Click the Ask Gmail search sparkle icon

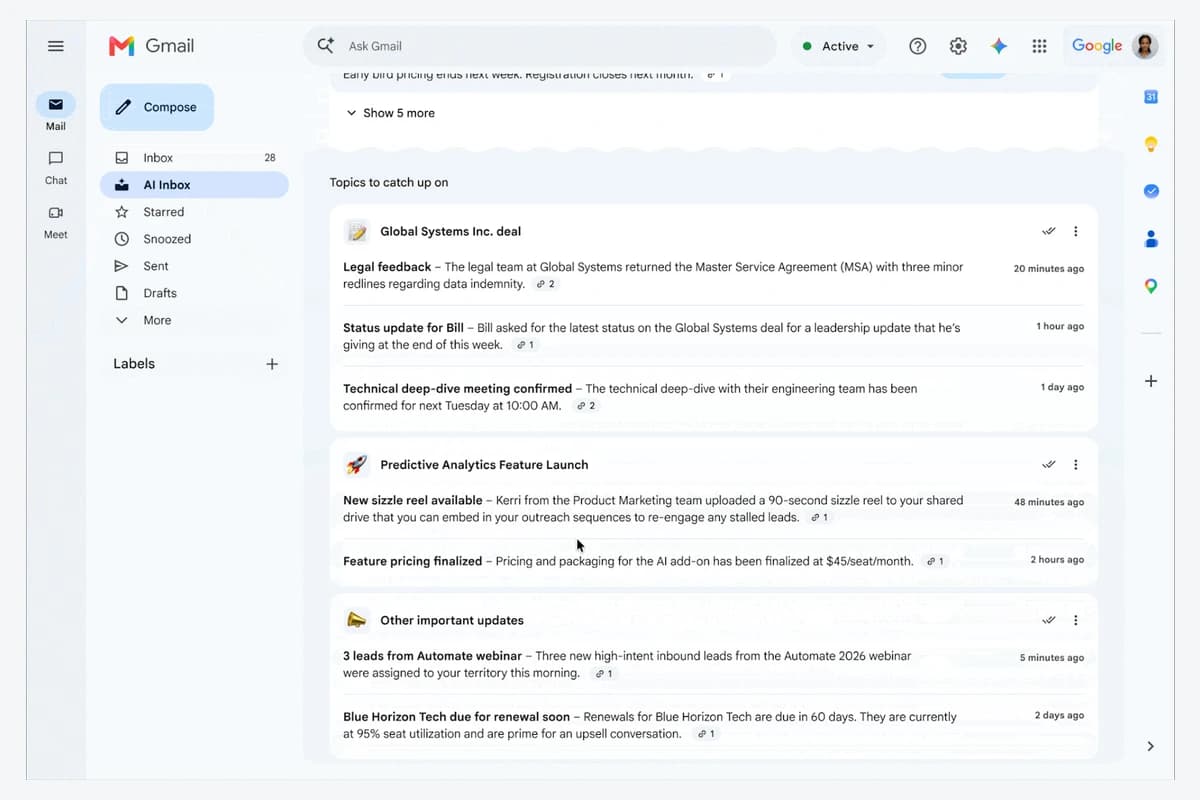click(x=325, y=46)
